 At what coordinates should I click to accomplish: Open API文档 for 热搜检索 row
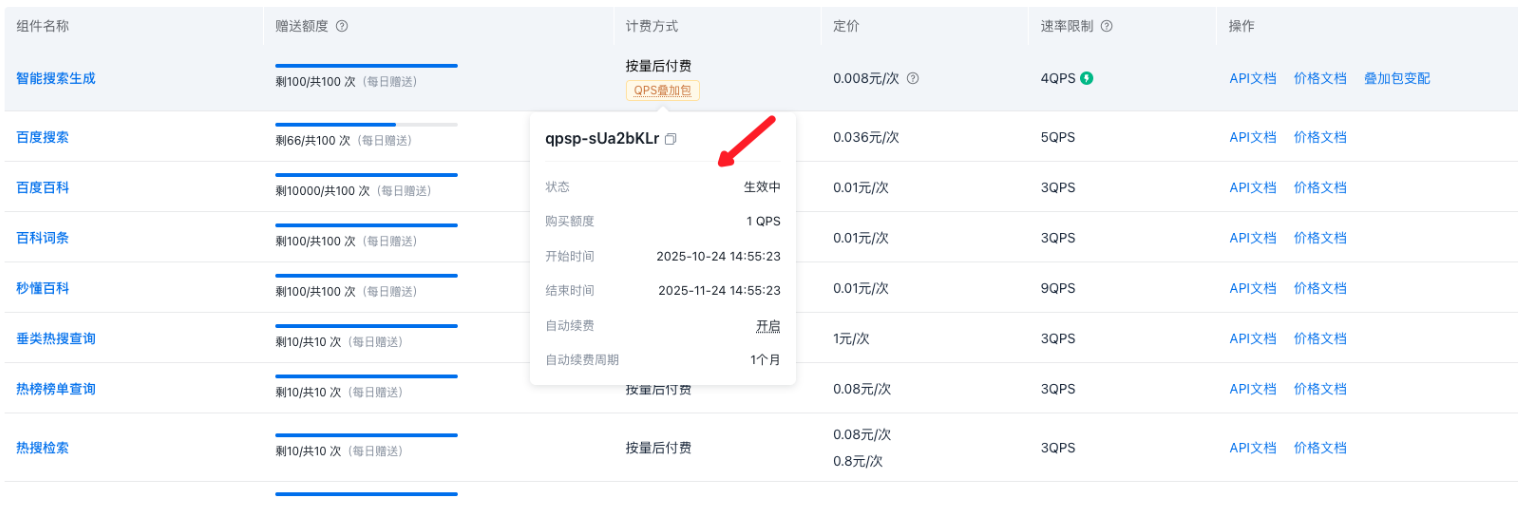(x=1252, y=448)
